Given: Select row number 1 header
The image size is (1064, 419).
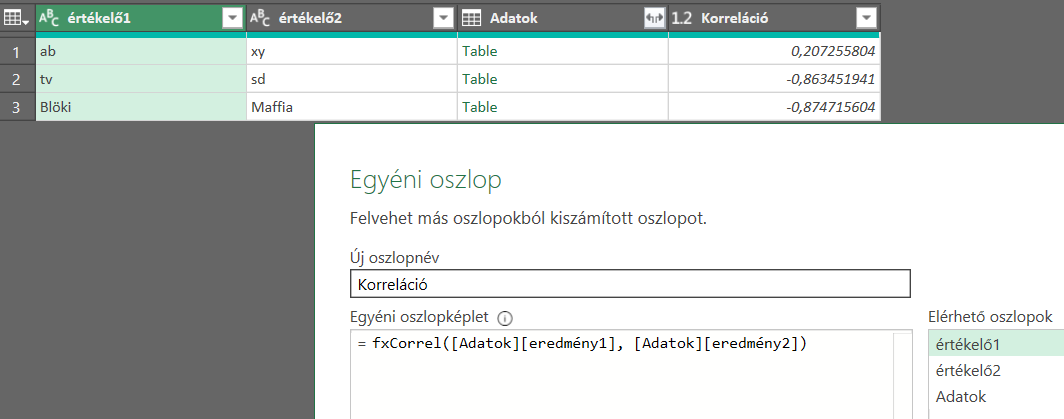Looking at the screenshot, I should (x=18, y=51).
